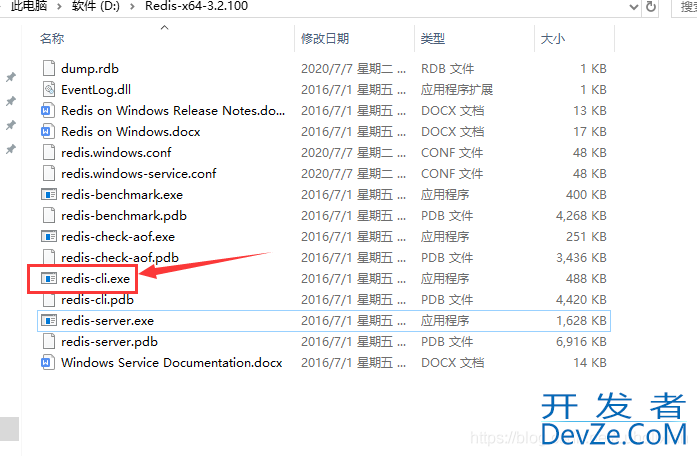Screen dimensions: 697x456
Task: Click the redis-benchmark.pdb file icon
Action: tap(48, 216)
